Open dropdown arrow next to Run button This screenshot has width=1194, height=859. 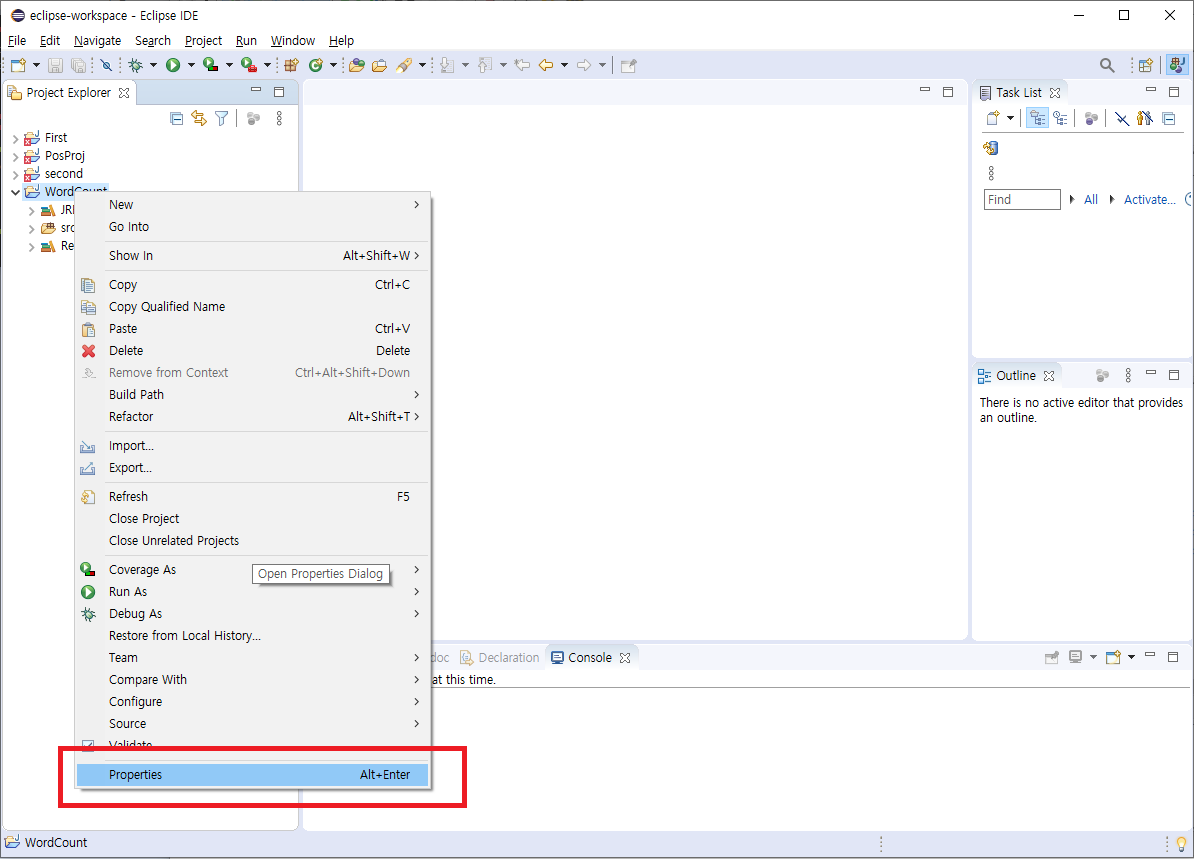[191, 65]
